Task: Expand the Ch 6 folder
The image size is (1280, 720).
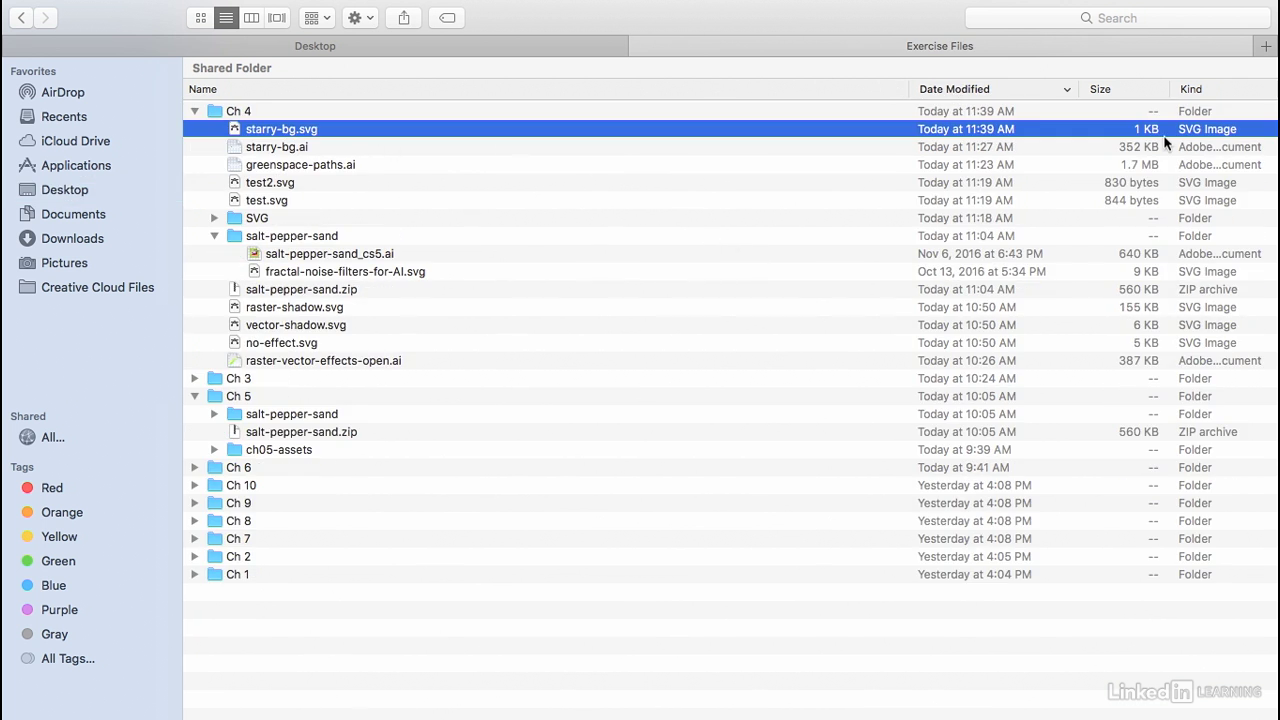Action: (x=195, y=467)
